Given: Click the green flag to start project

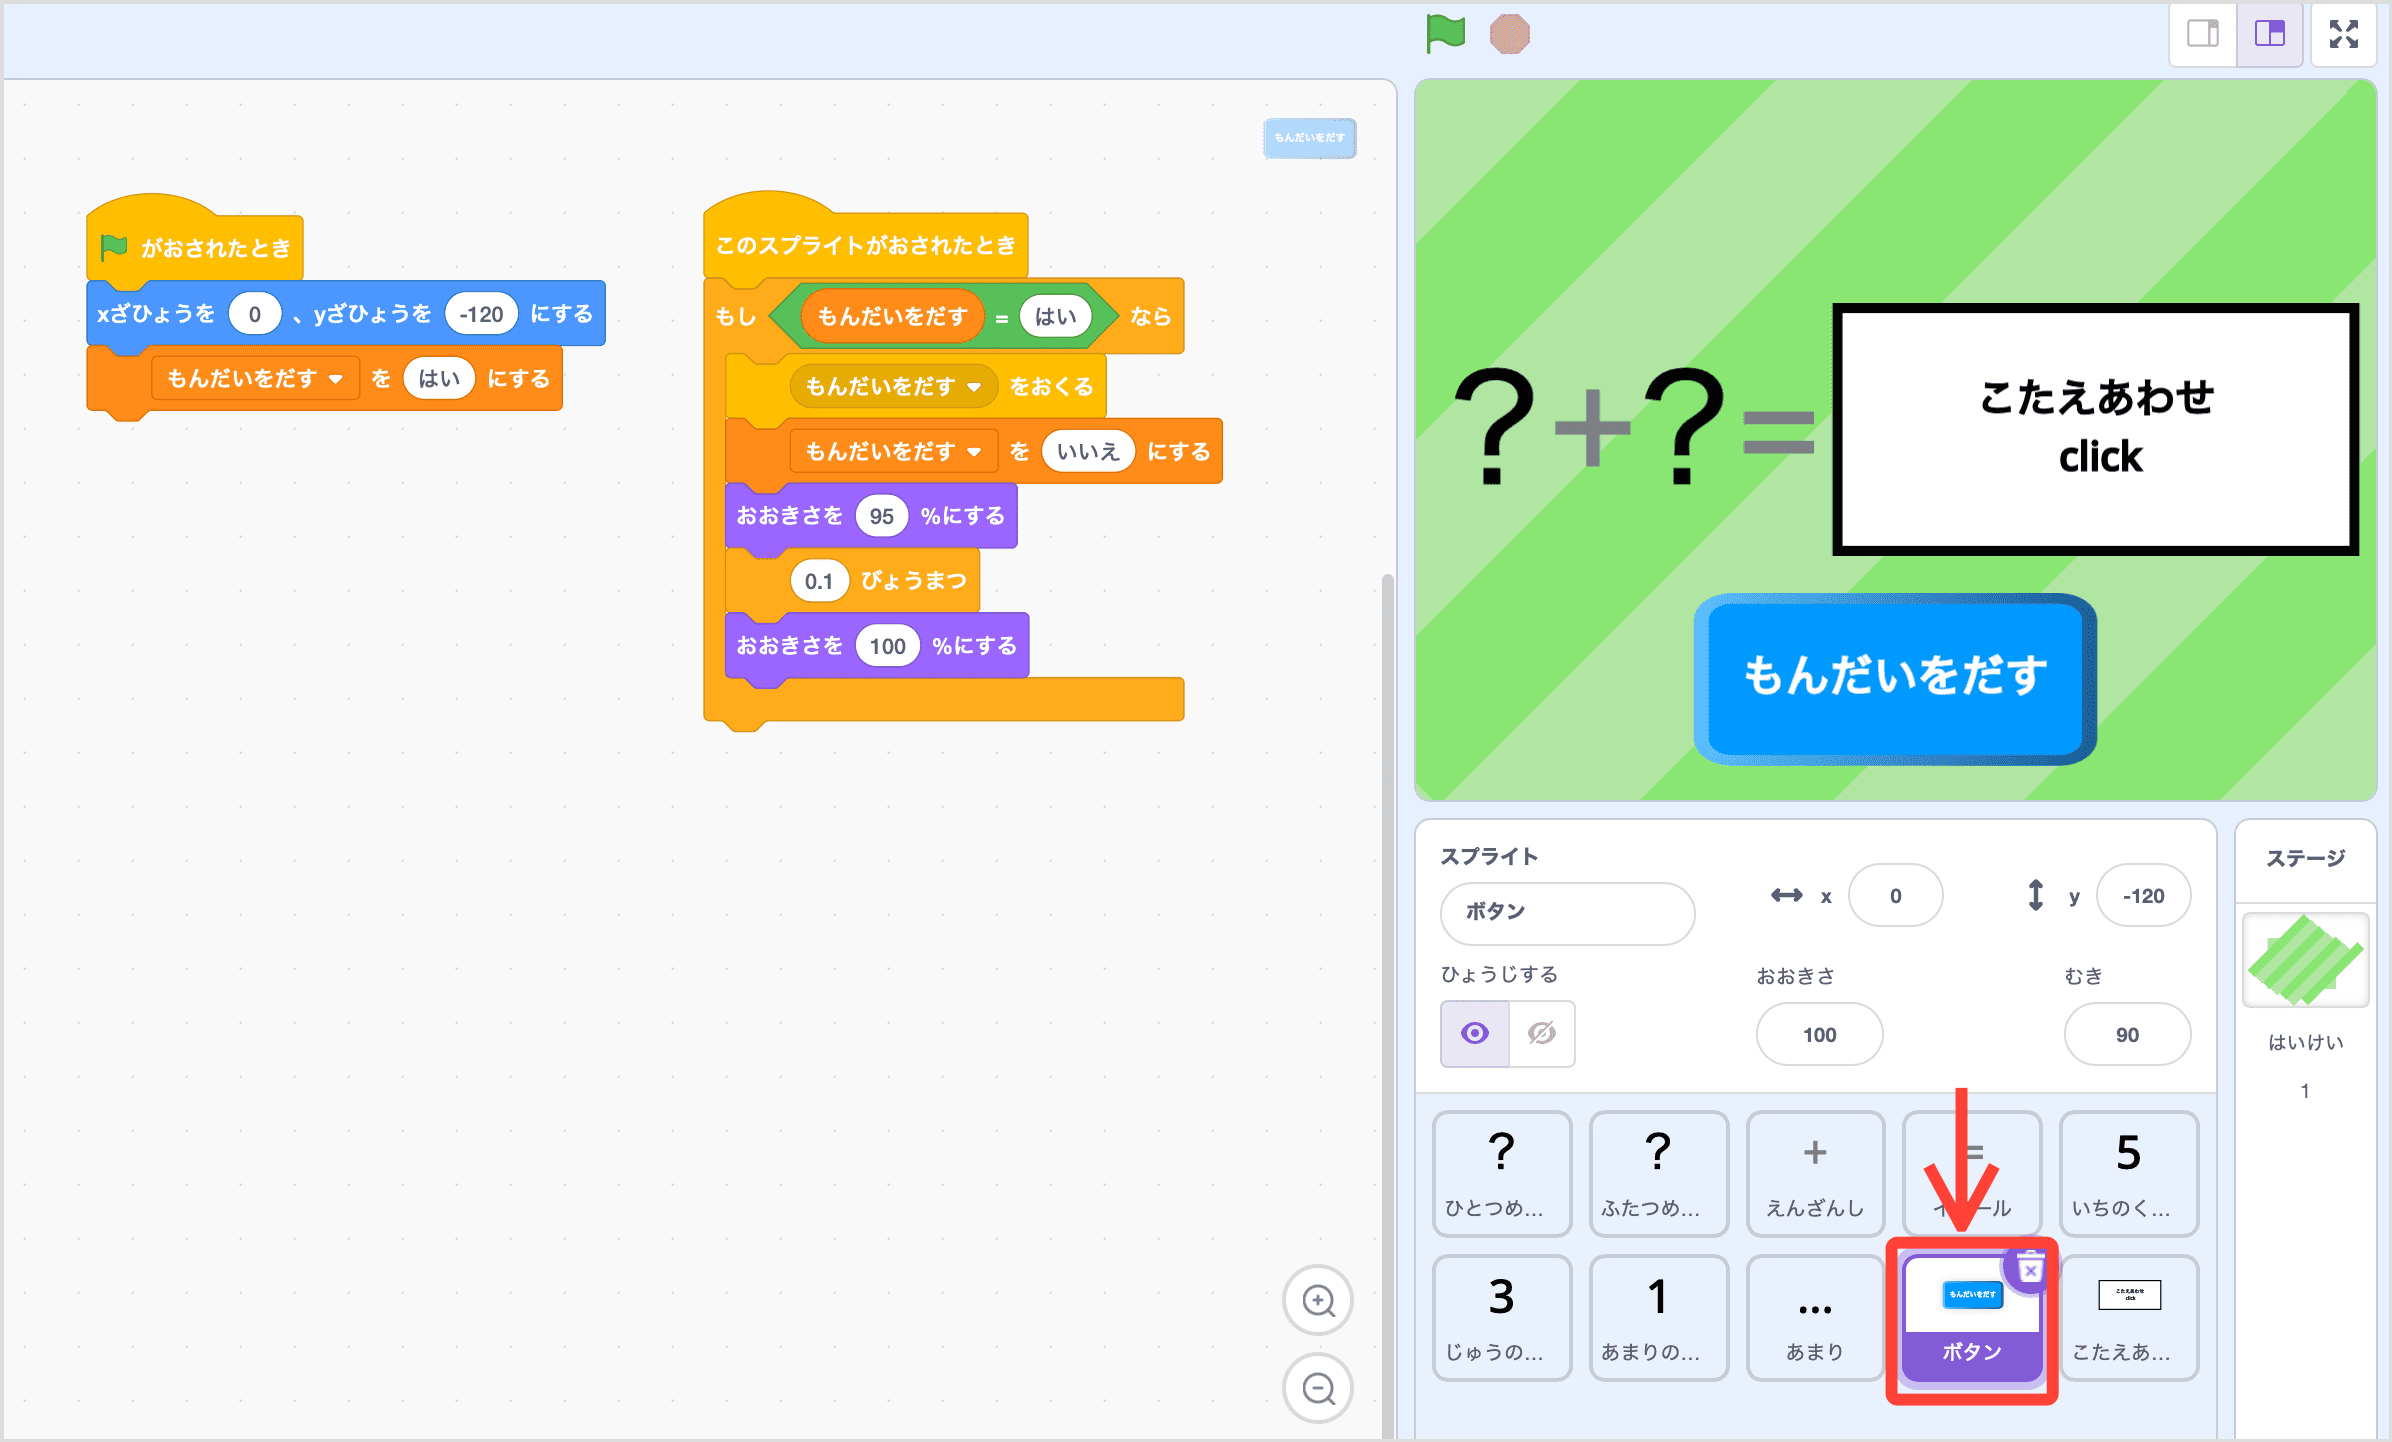Looking at the screenshot, I should pos(1445,34).
